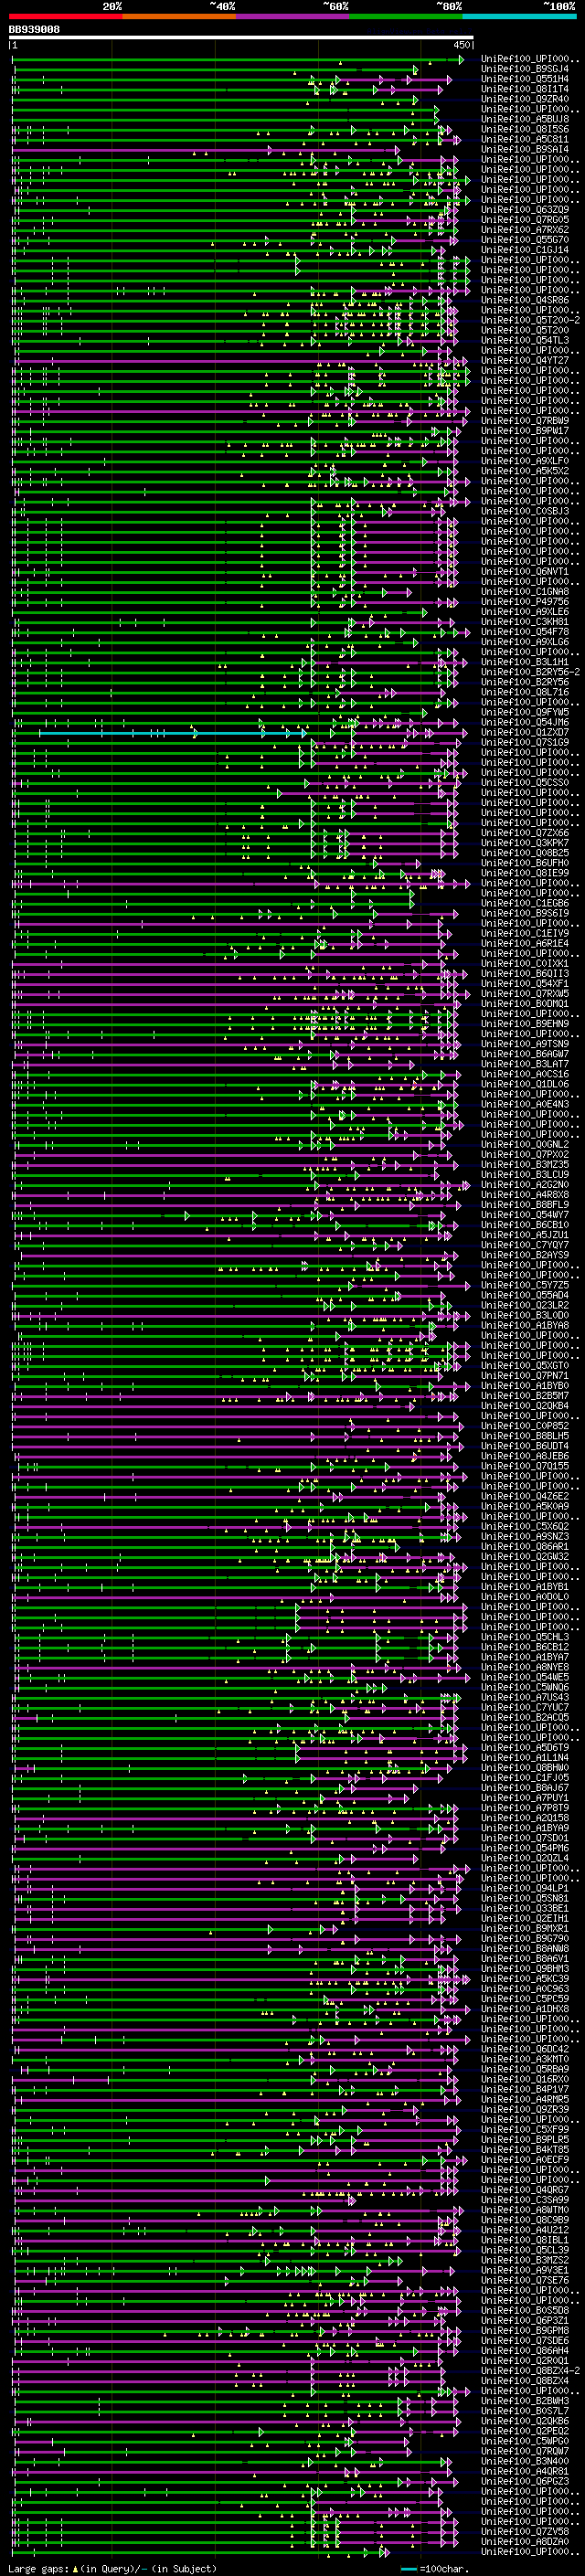Click the cyan ~100% alignment bar of Q1ZXD7

click(172, 733)
